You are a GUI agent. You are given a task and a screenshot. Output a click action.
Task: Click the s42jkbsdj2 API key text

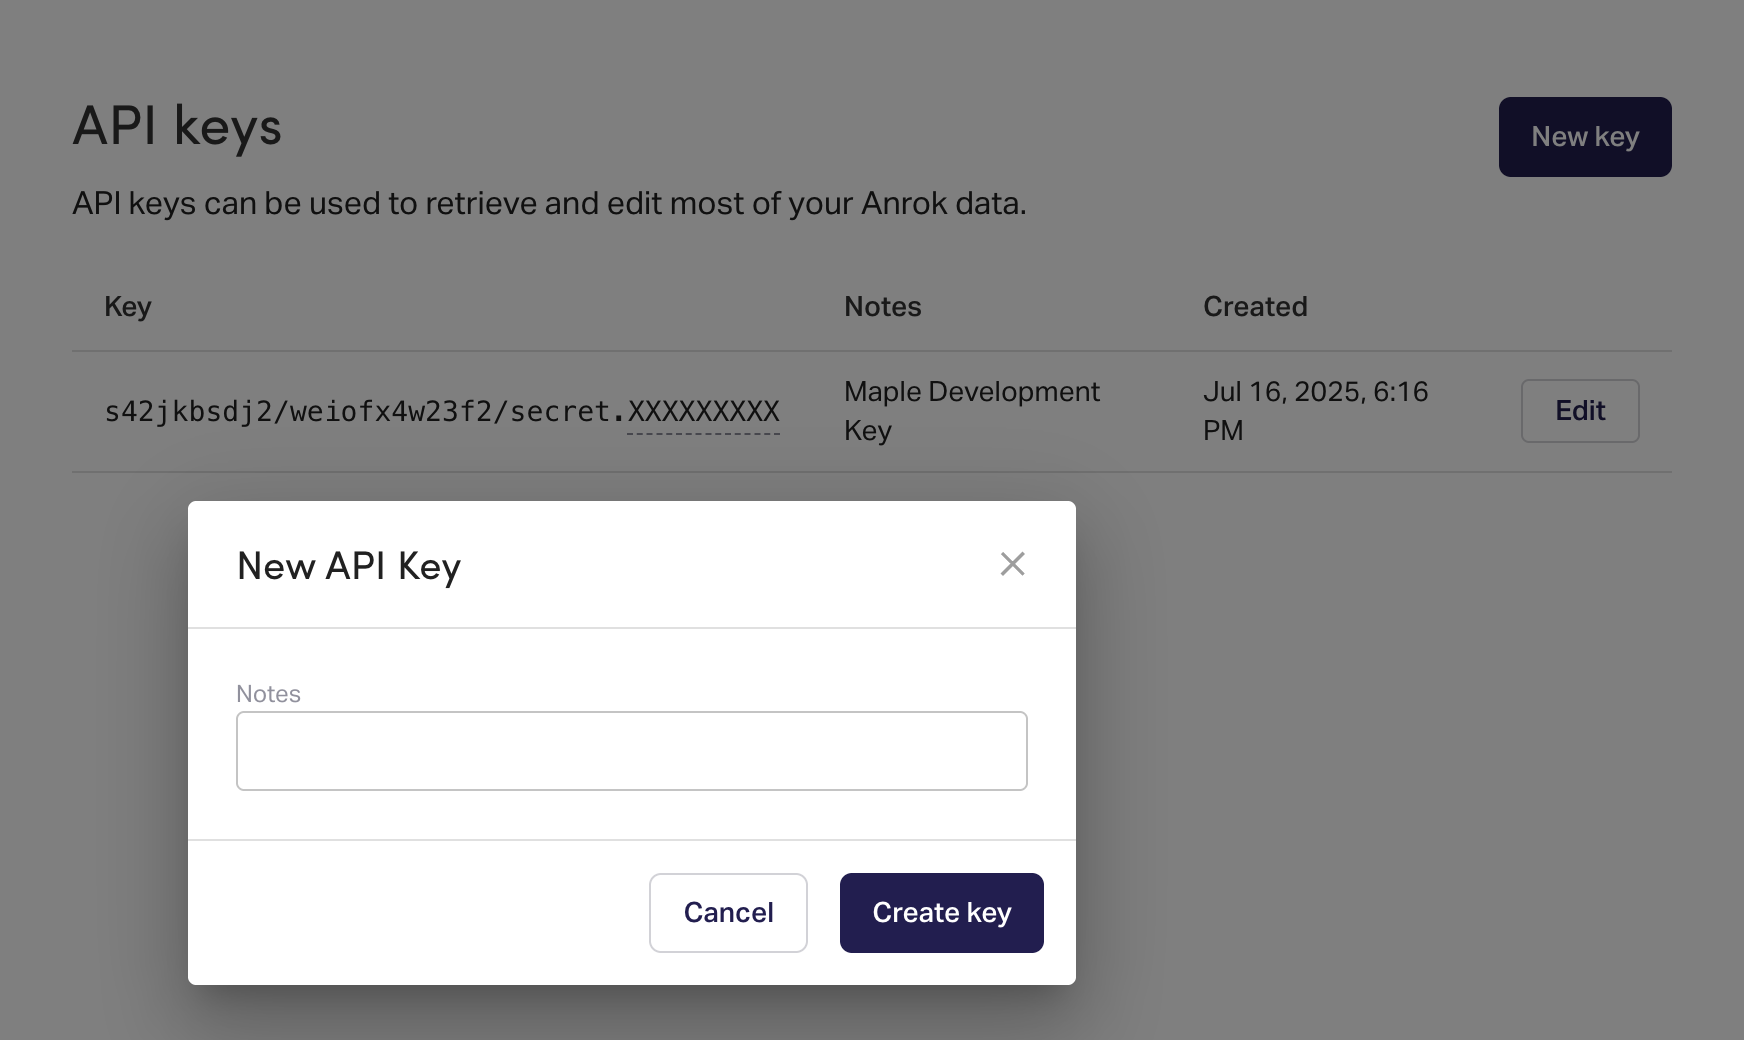tap(180, 412)
